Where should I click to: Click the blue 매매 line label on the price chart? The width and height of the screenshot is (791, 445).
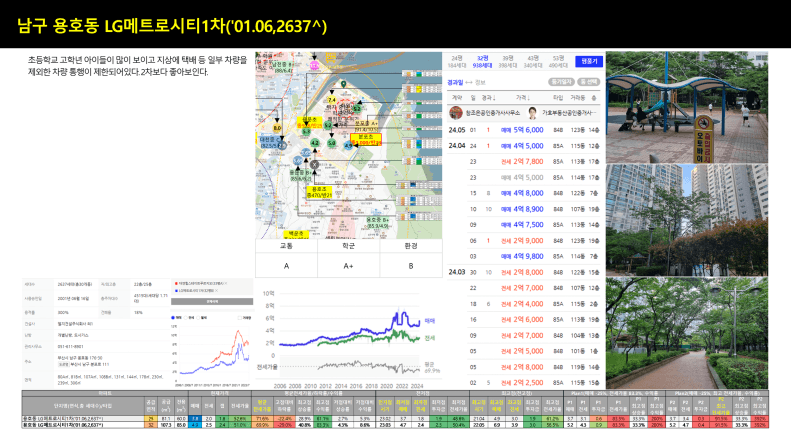429,321
